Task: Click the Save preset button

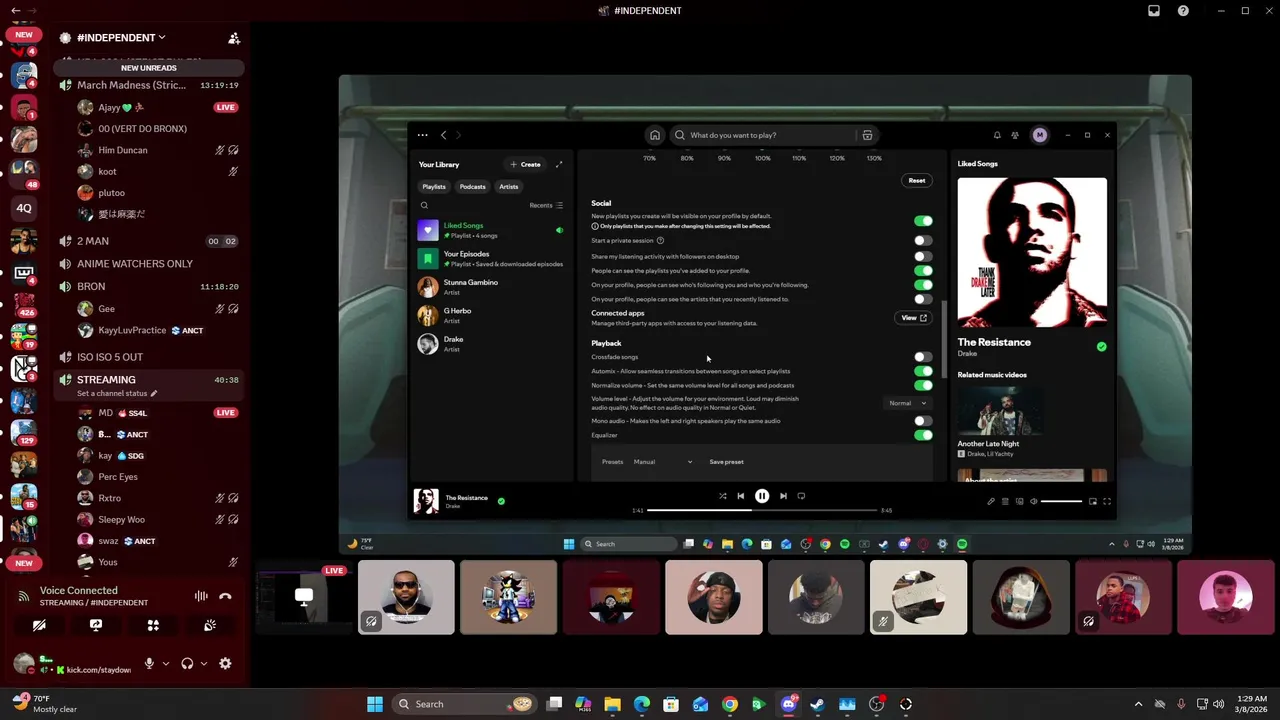Action: point(726,462)
